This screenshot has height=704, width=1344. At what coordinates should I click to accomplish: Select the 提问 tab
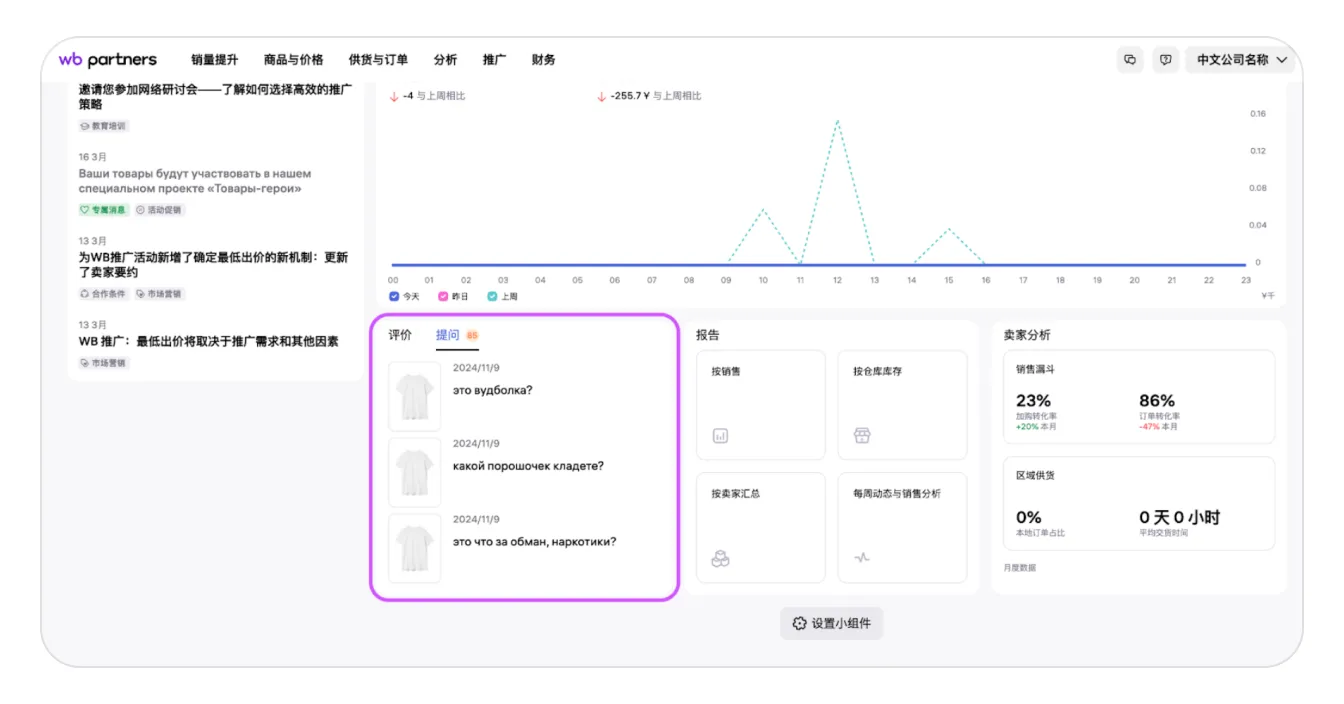coord(447,335)
